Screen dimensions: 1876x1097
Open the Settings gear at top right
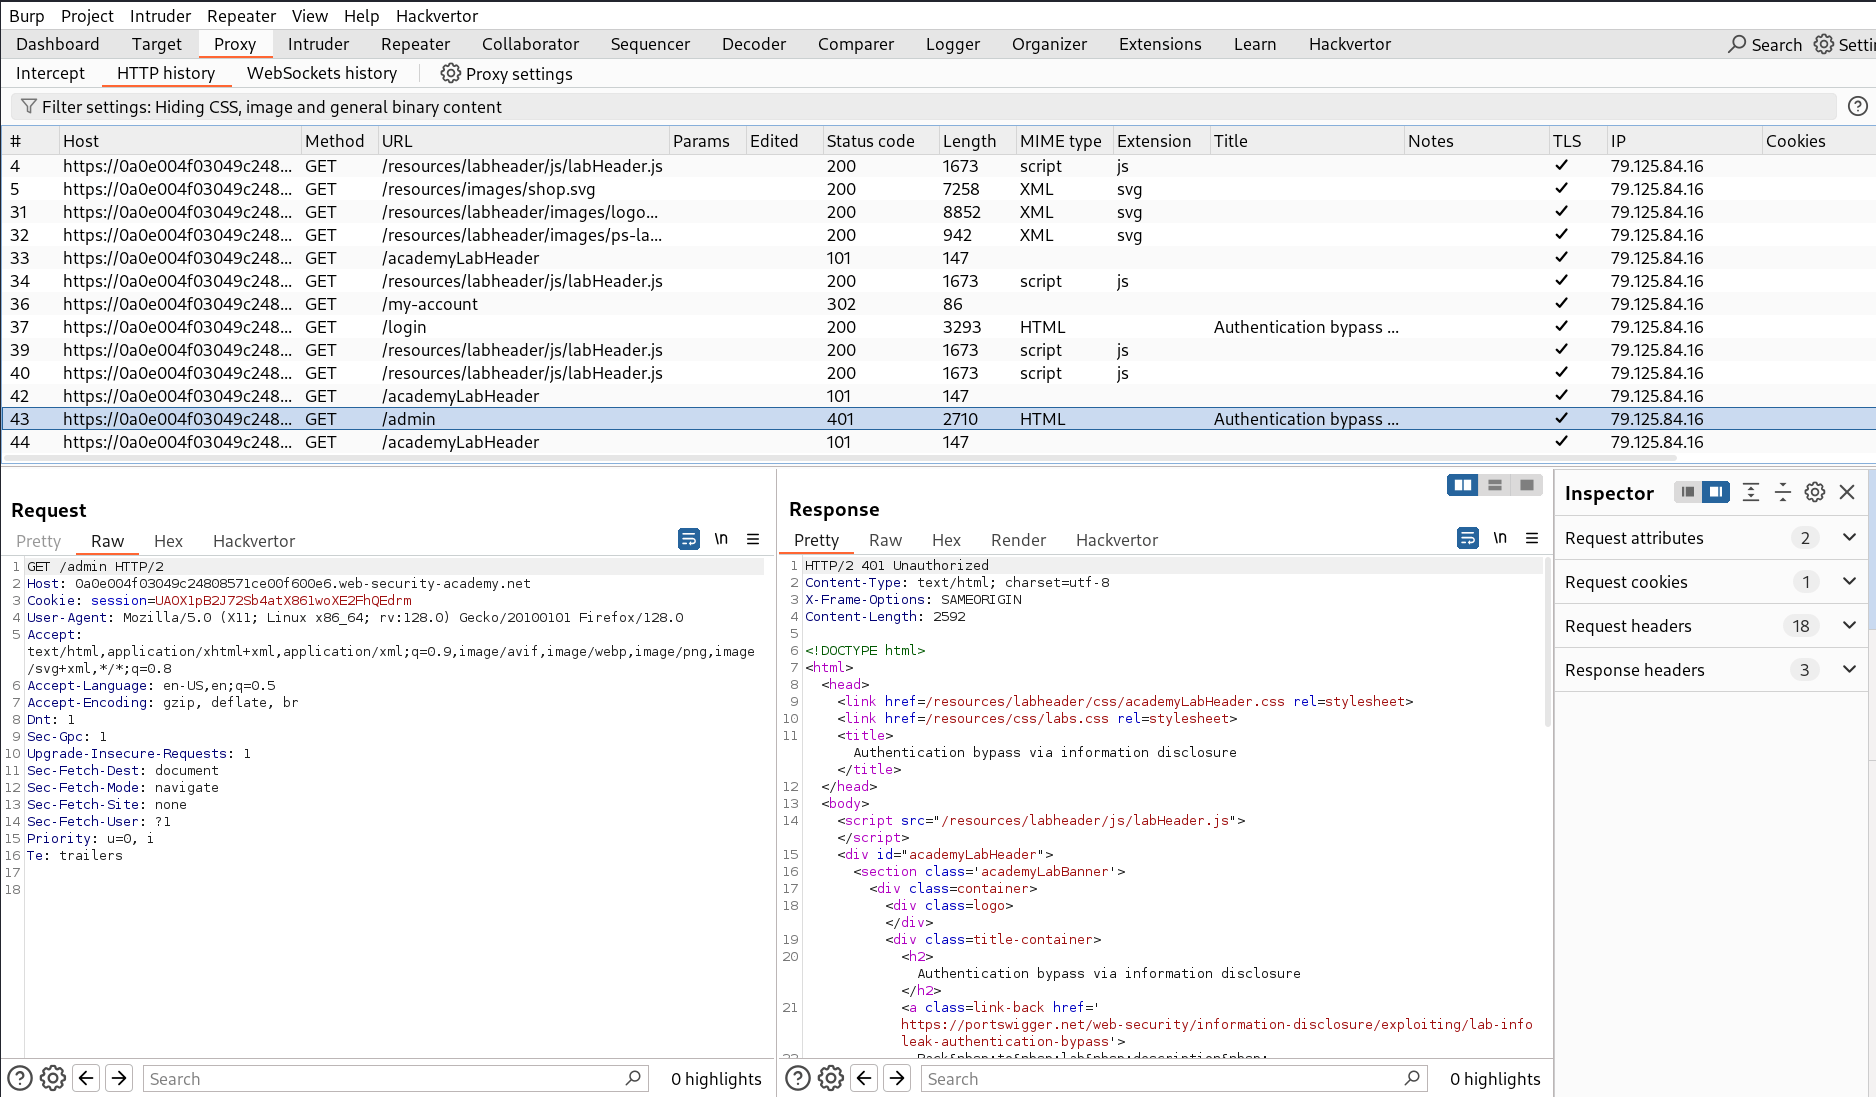tap(1824, 44)
